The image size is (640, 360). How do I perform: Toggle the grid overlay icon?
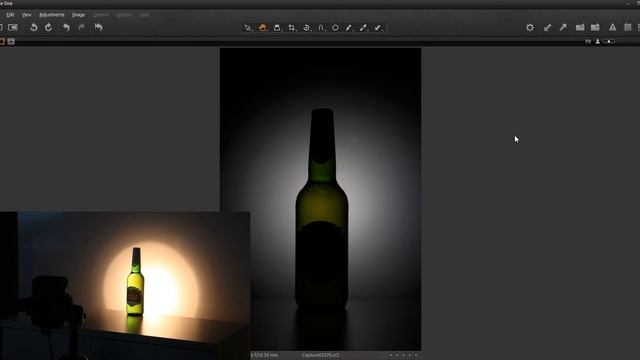628,27
